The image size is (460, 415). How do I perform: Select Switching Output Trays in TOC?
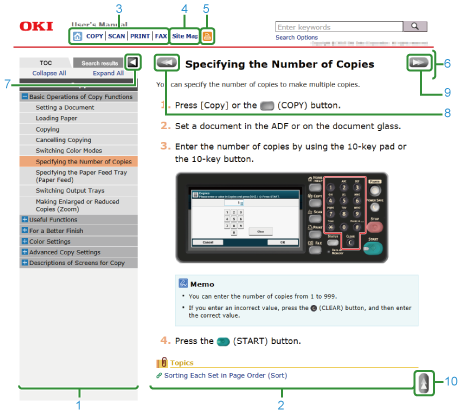[x=70, y=191]
